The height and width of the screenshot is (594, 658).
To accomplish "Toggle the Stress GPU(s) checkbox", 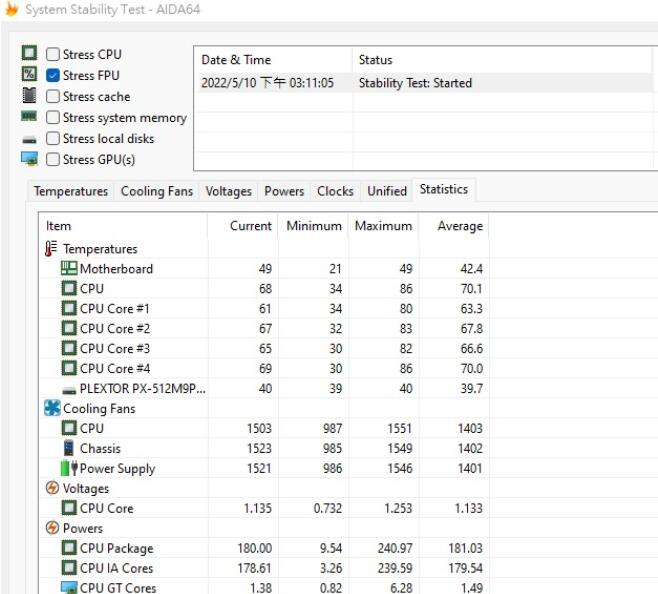I will click(x=53, y=160).
